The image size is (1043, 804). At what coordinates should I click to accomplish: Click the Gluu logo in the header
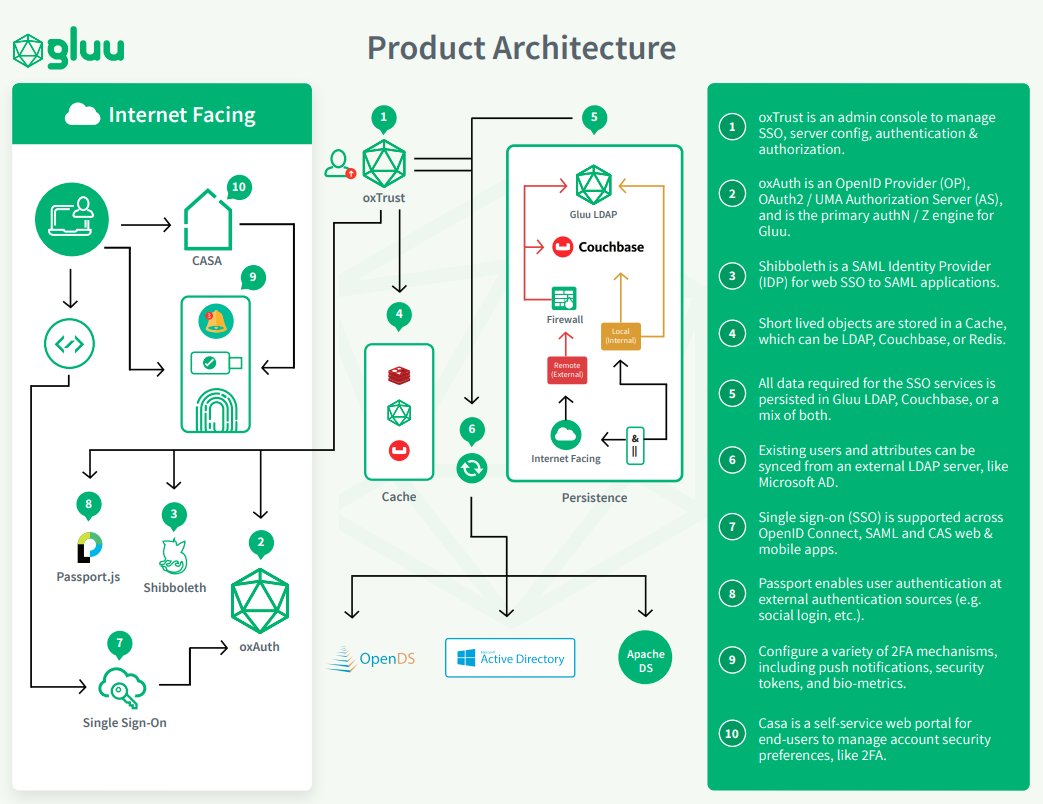[68, 49]
